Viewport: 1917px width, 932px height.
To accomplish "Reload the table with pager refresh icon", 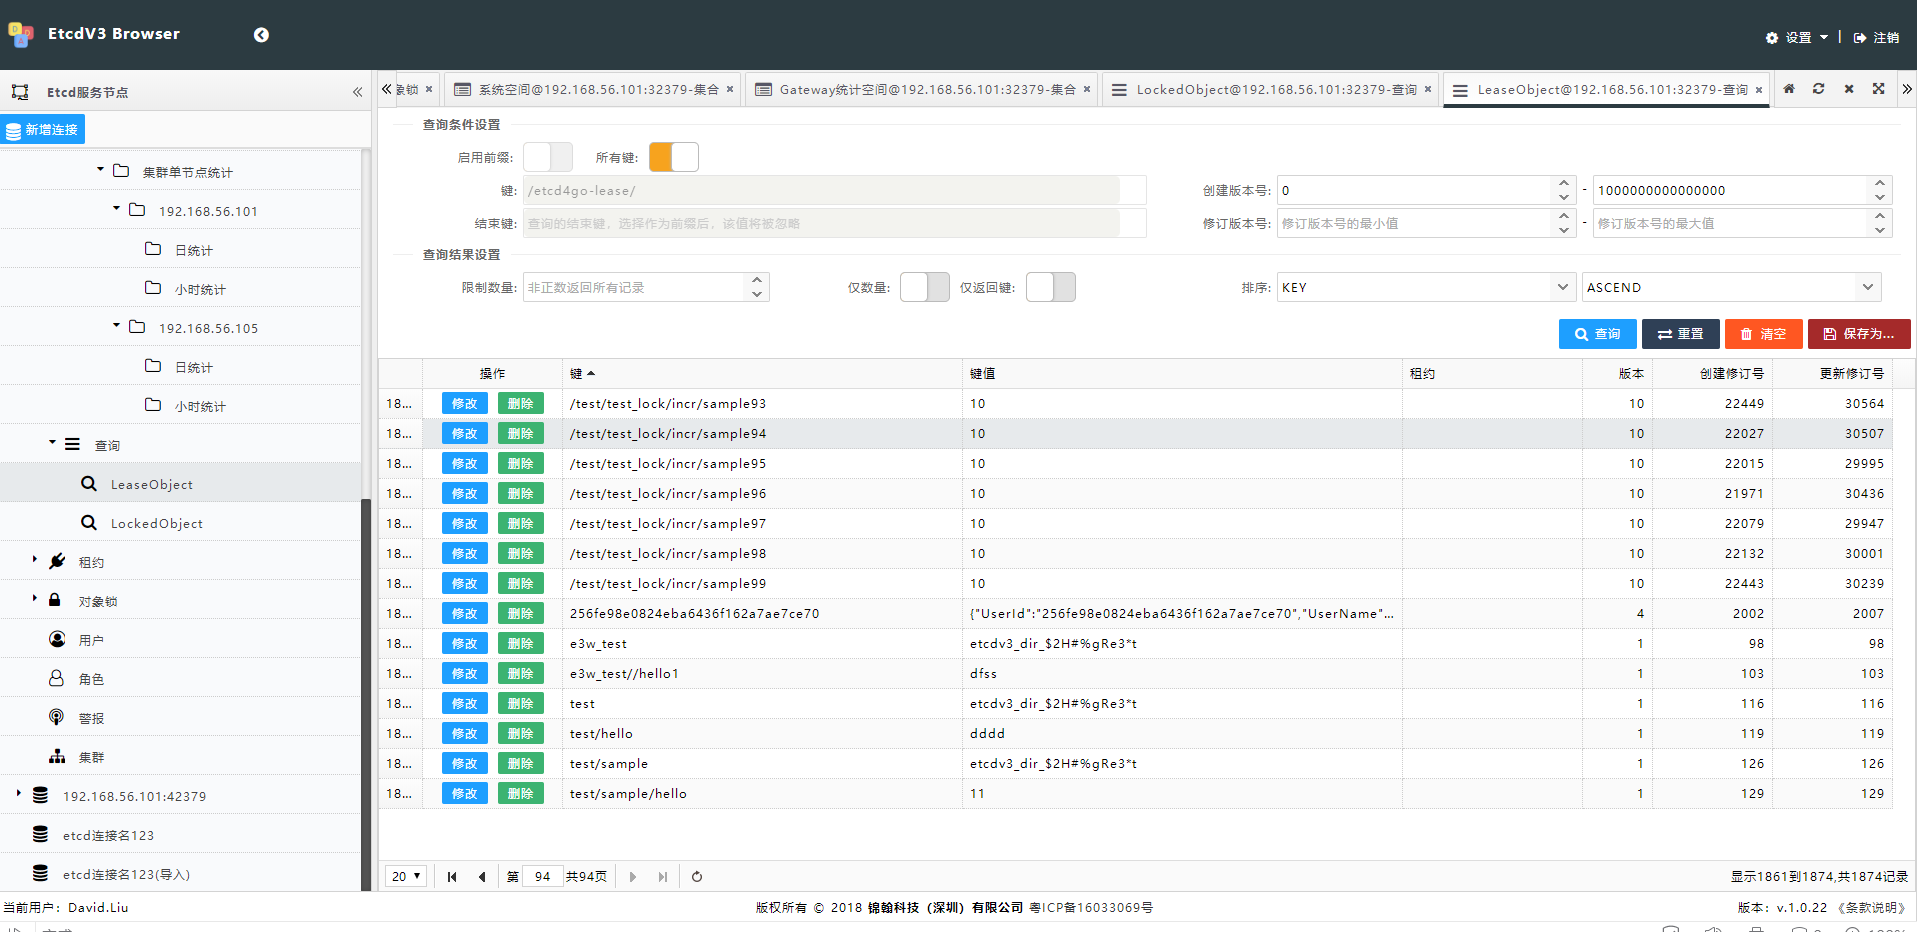I will point(697,877).
